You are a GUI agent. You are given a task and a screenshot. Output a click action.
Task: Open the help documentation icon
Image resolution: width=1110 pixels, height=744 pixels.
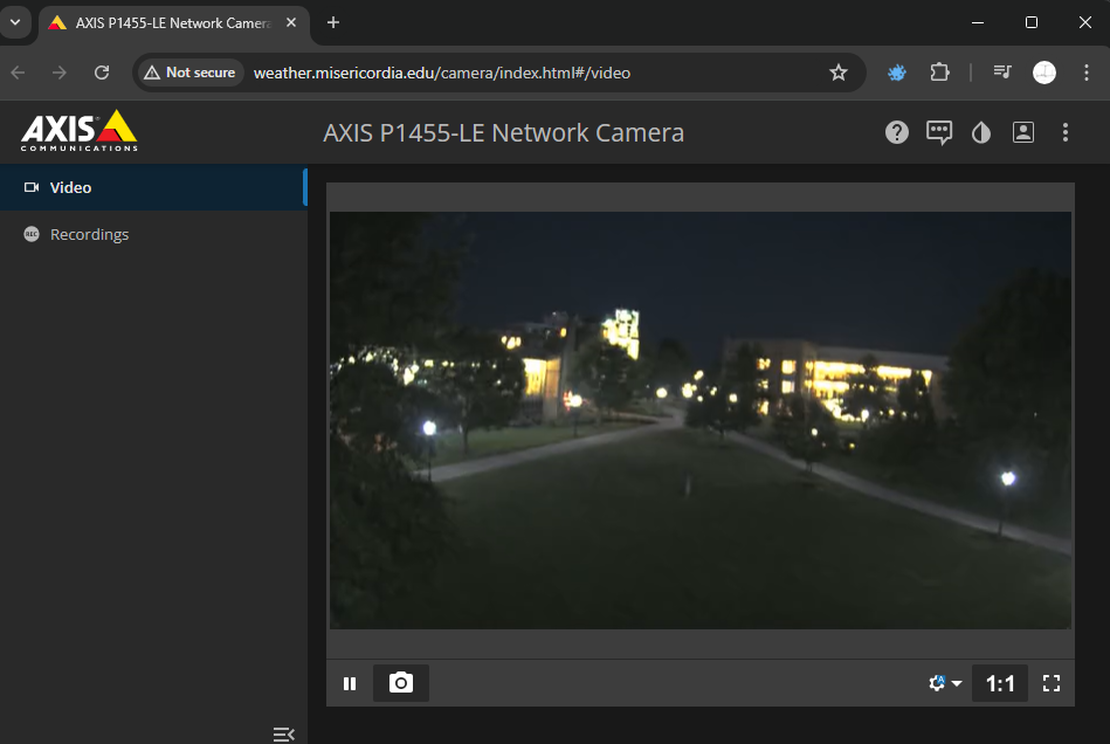[x=896, y=132]
